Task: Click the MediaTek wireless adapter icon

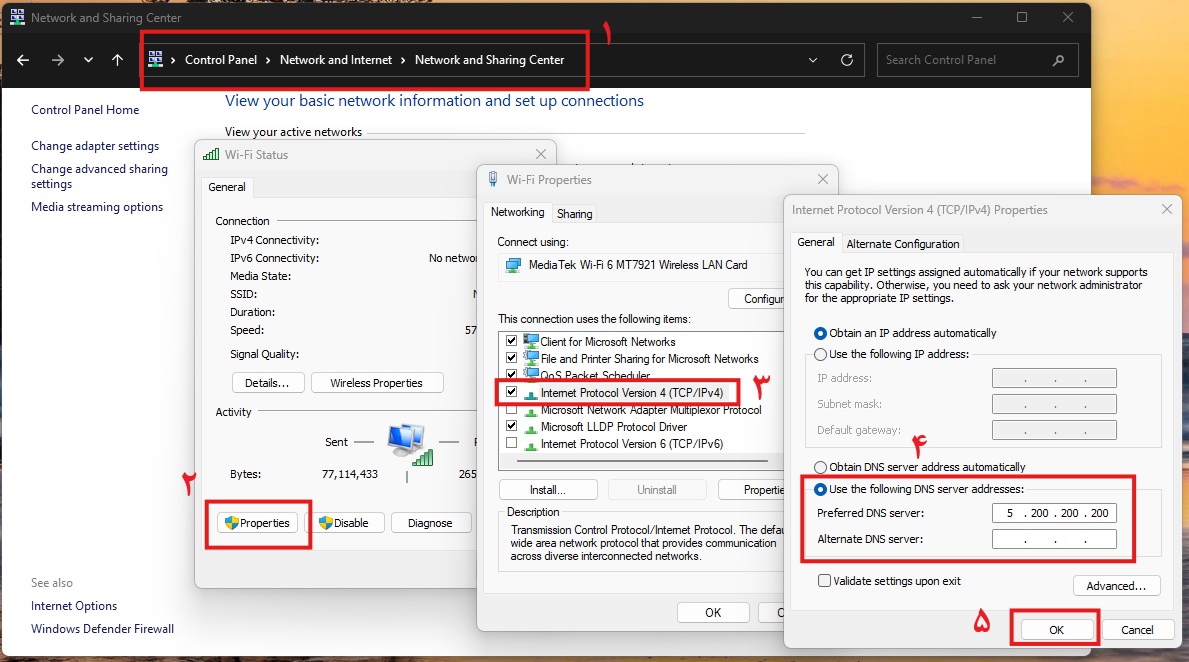Action: coord(513,266)
